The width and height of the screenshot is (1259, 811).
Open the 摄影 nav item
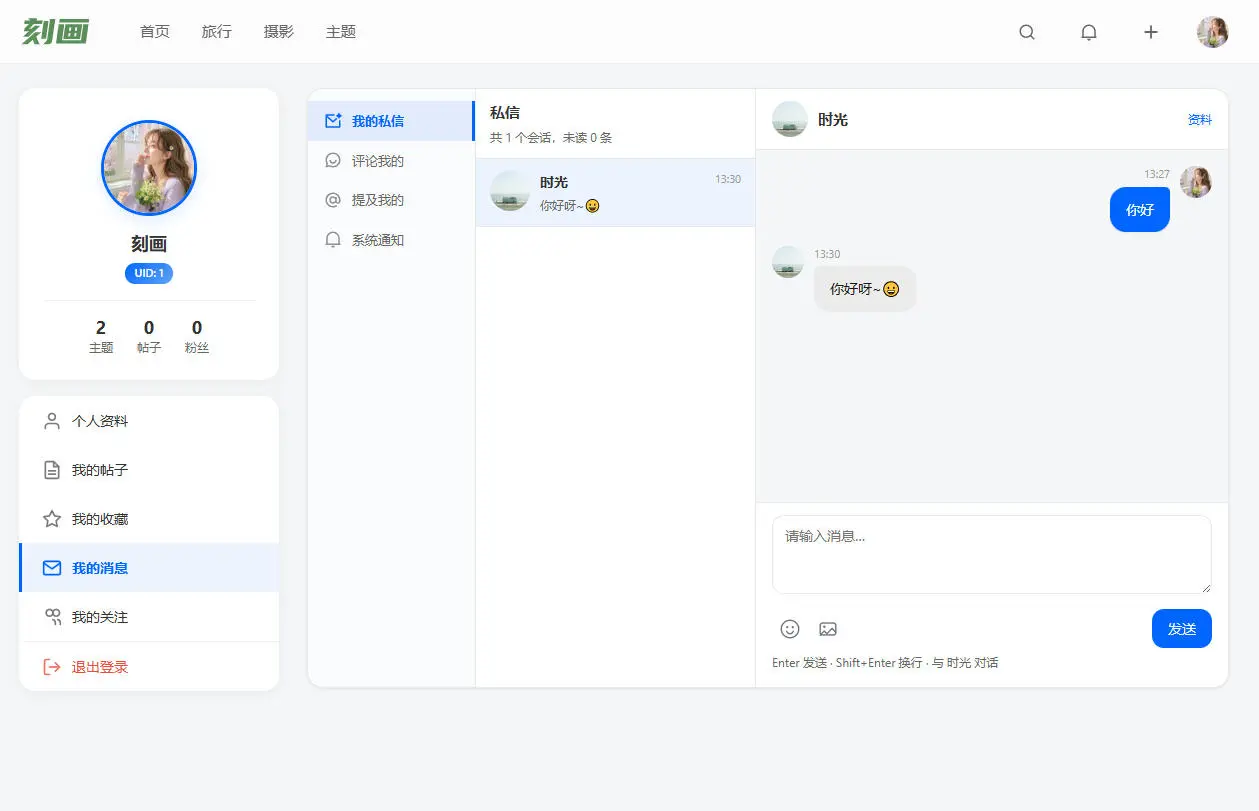pyautogui.click(x=279, y=32)
